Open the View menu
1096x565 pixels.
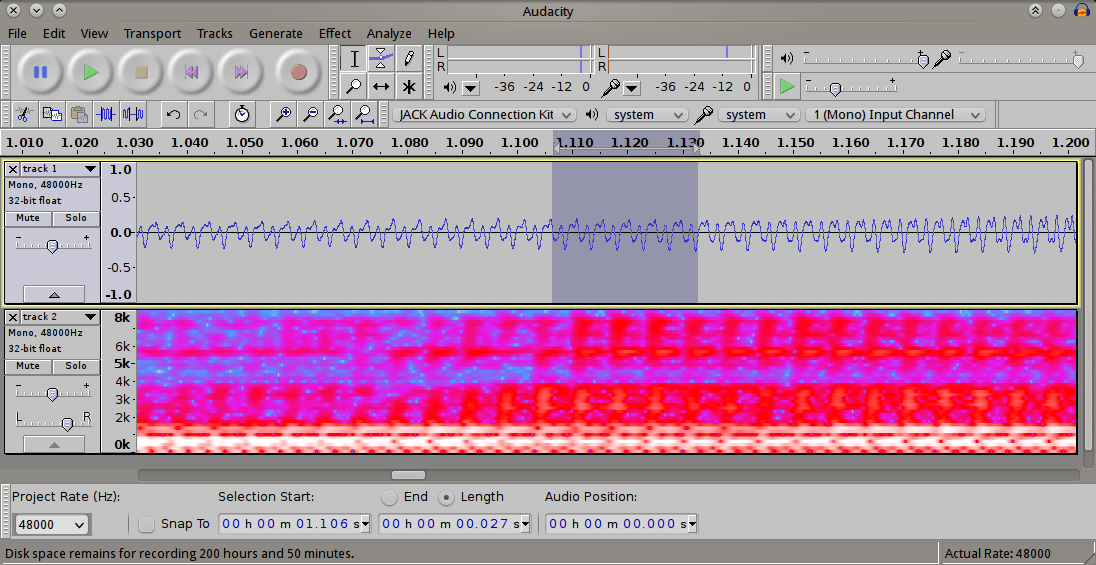click(94, 34)
